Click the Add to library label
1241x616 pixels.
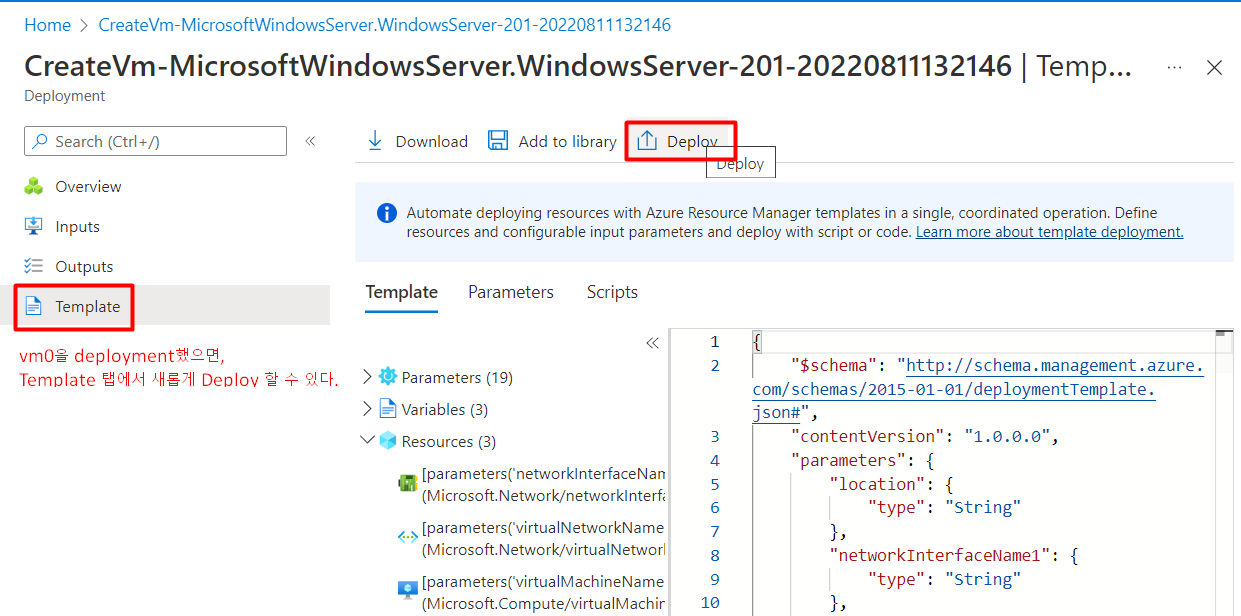tap(567, 142)
